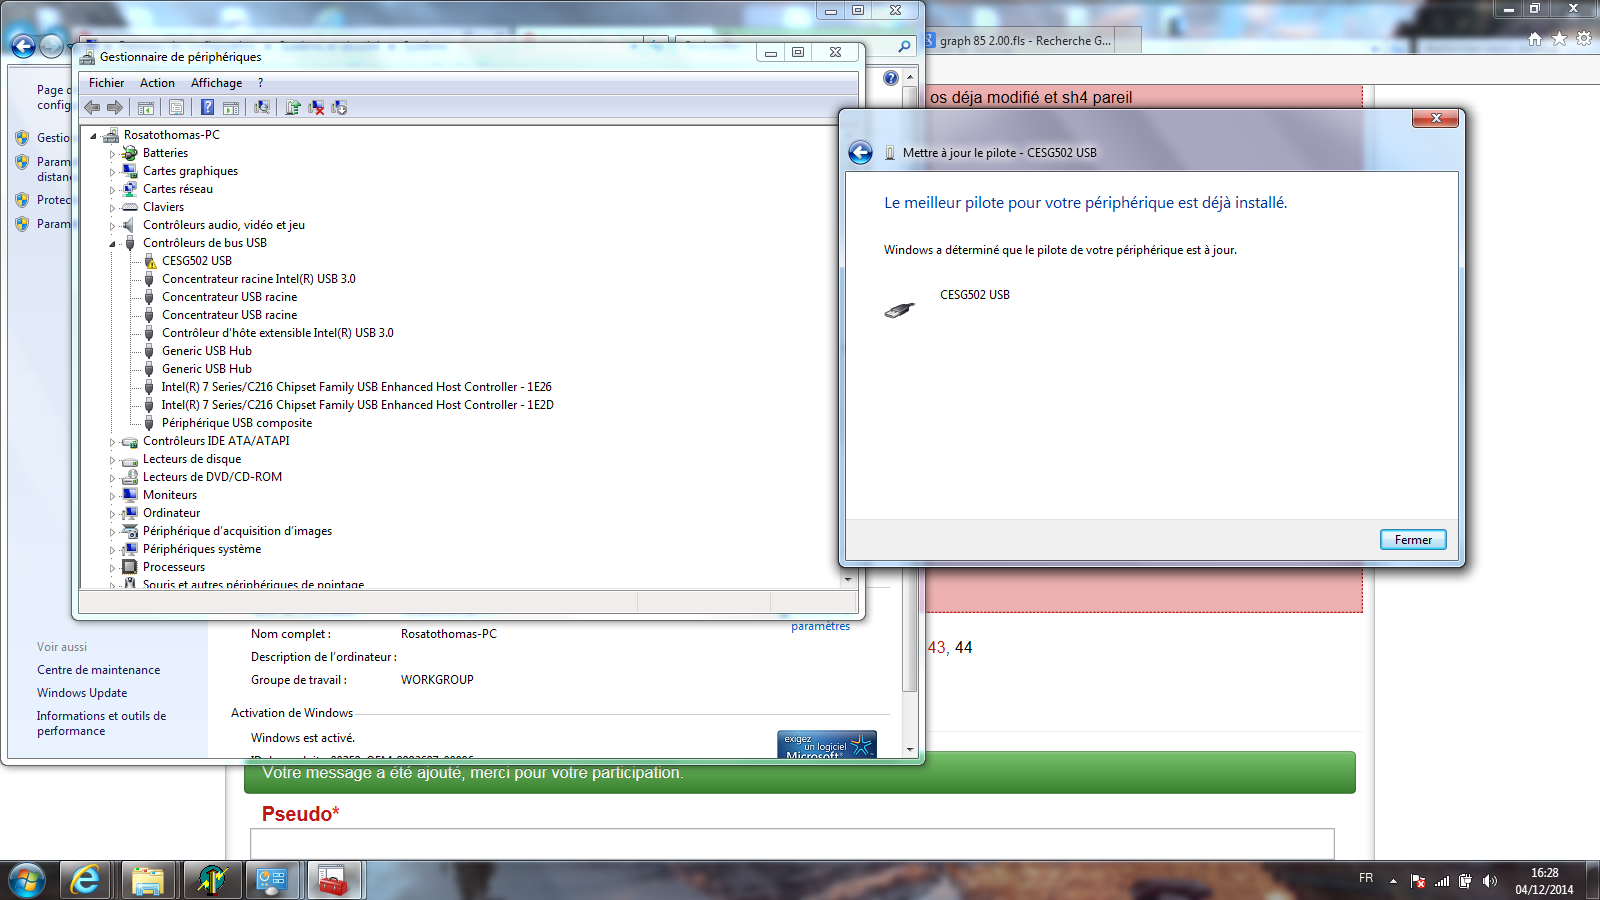Click the blue Help question-mark toolbar icon
This screenshot has width=1600, height=900.
[207, 108]
